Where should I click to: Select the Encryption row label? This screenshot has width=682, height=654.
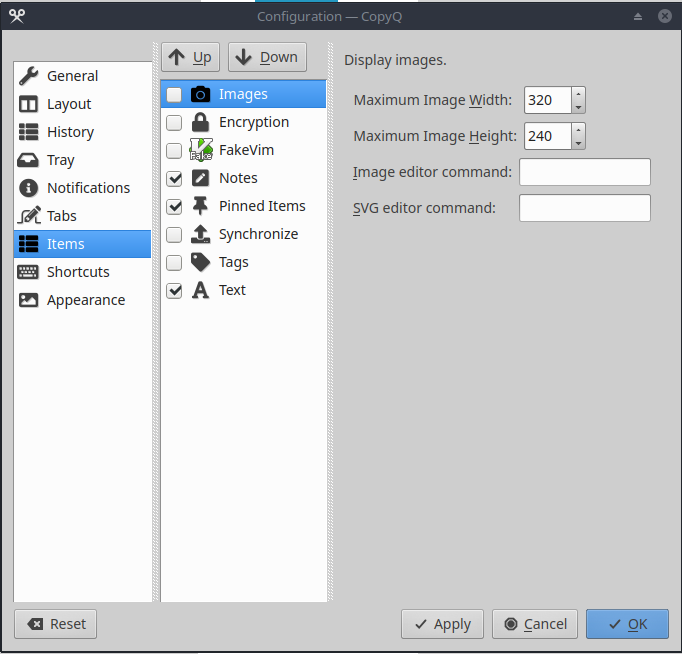click(x=254, y=122)
